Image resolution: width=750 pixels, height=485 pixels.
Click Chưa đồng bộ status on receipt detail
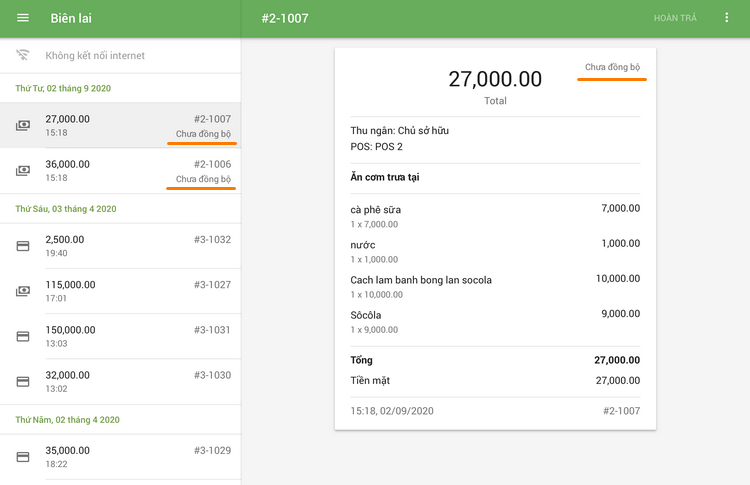612,68
